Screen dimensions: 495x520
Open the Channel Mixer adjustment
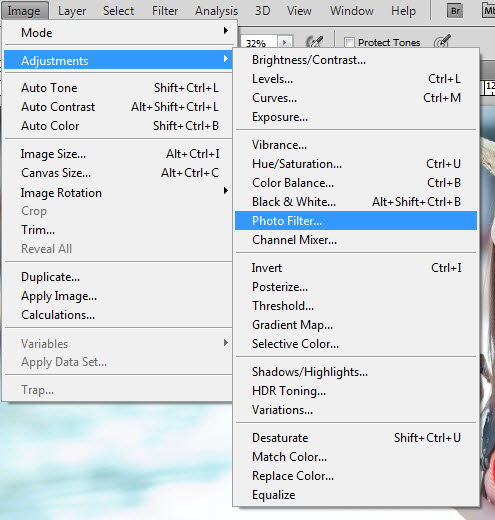(x=356, y=240)
